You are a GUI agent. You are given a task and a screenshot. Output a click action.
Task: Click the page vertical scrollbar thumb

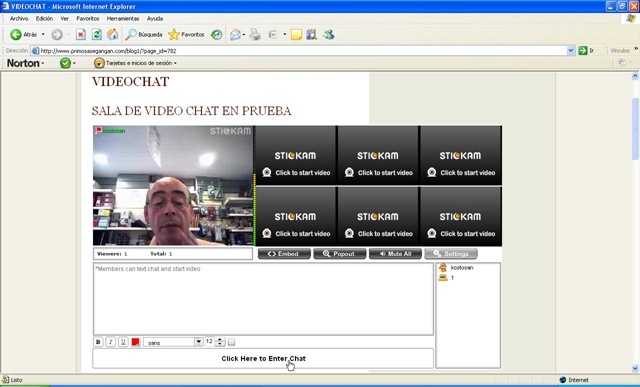click(636, 129)
